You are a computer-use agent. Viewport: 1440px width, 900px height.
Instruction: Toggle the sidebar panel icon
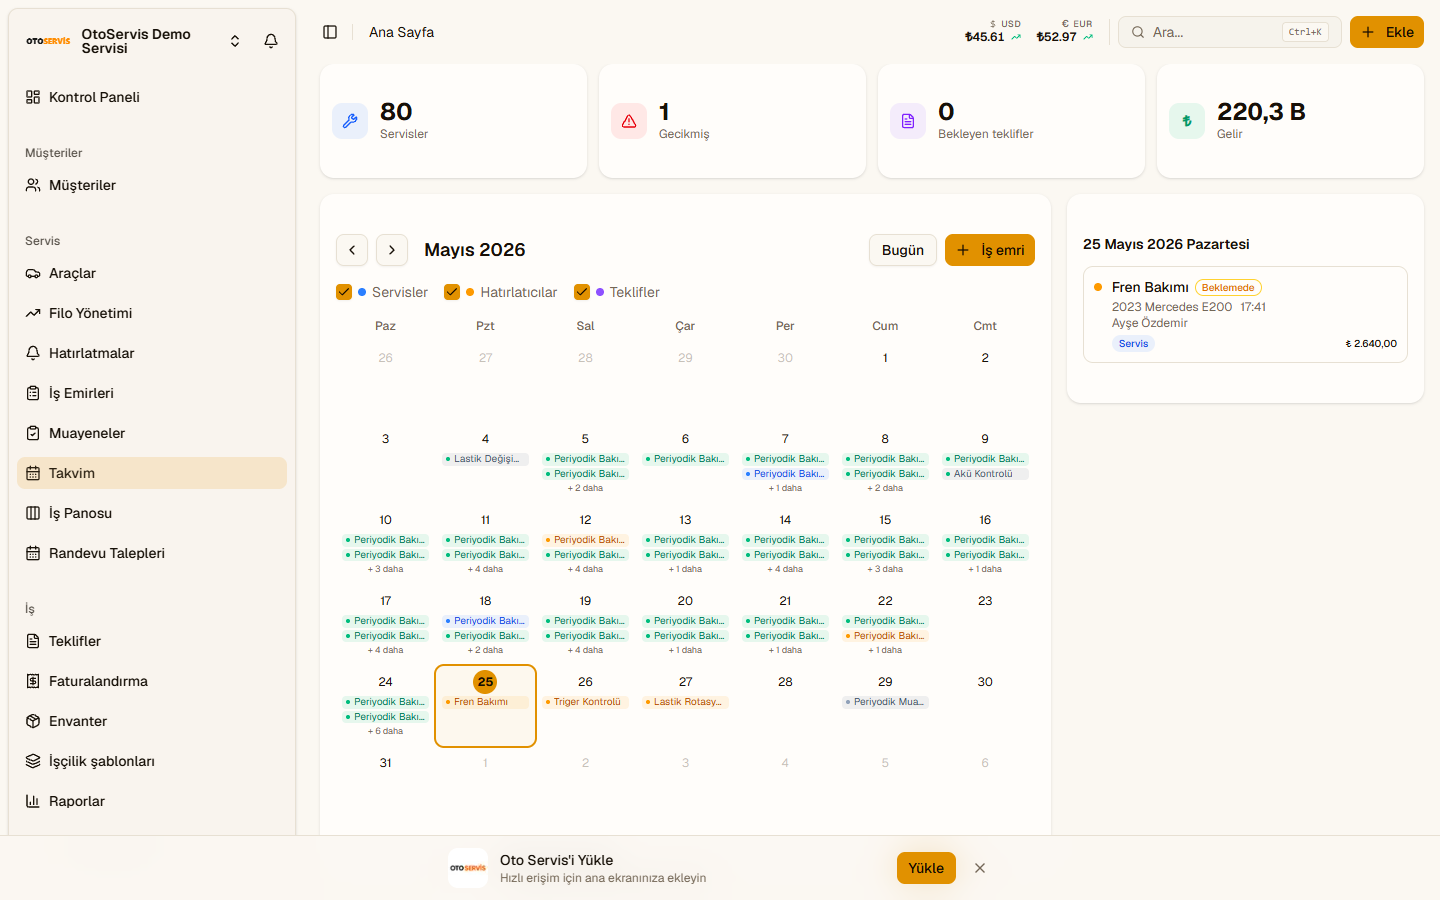tap(330, 32)
